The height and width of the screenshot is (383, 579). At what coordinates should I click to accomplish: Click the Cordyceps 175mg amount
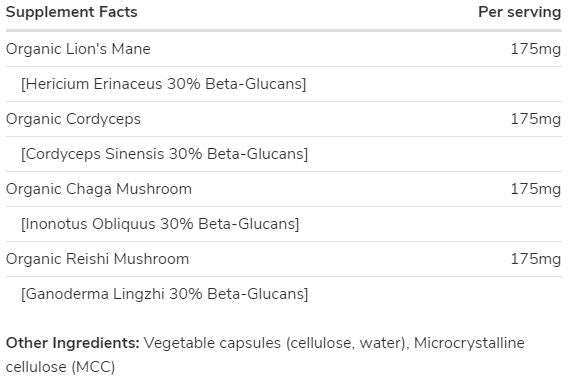tap(536, 119)
